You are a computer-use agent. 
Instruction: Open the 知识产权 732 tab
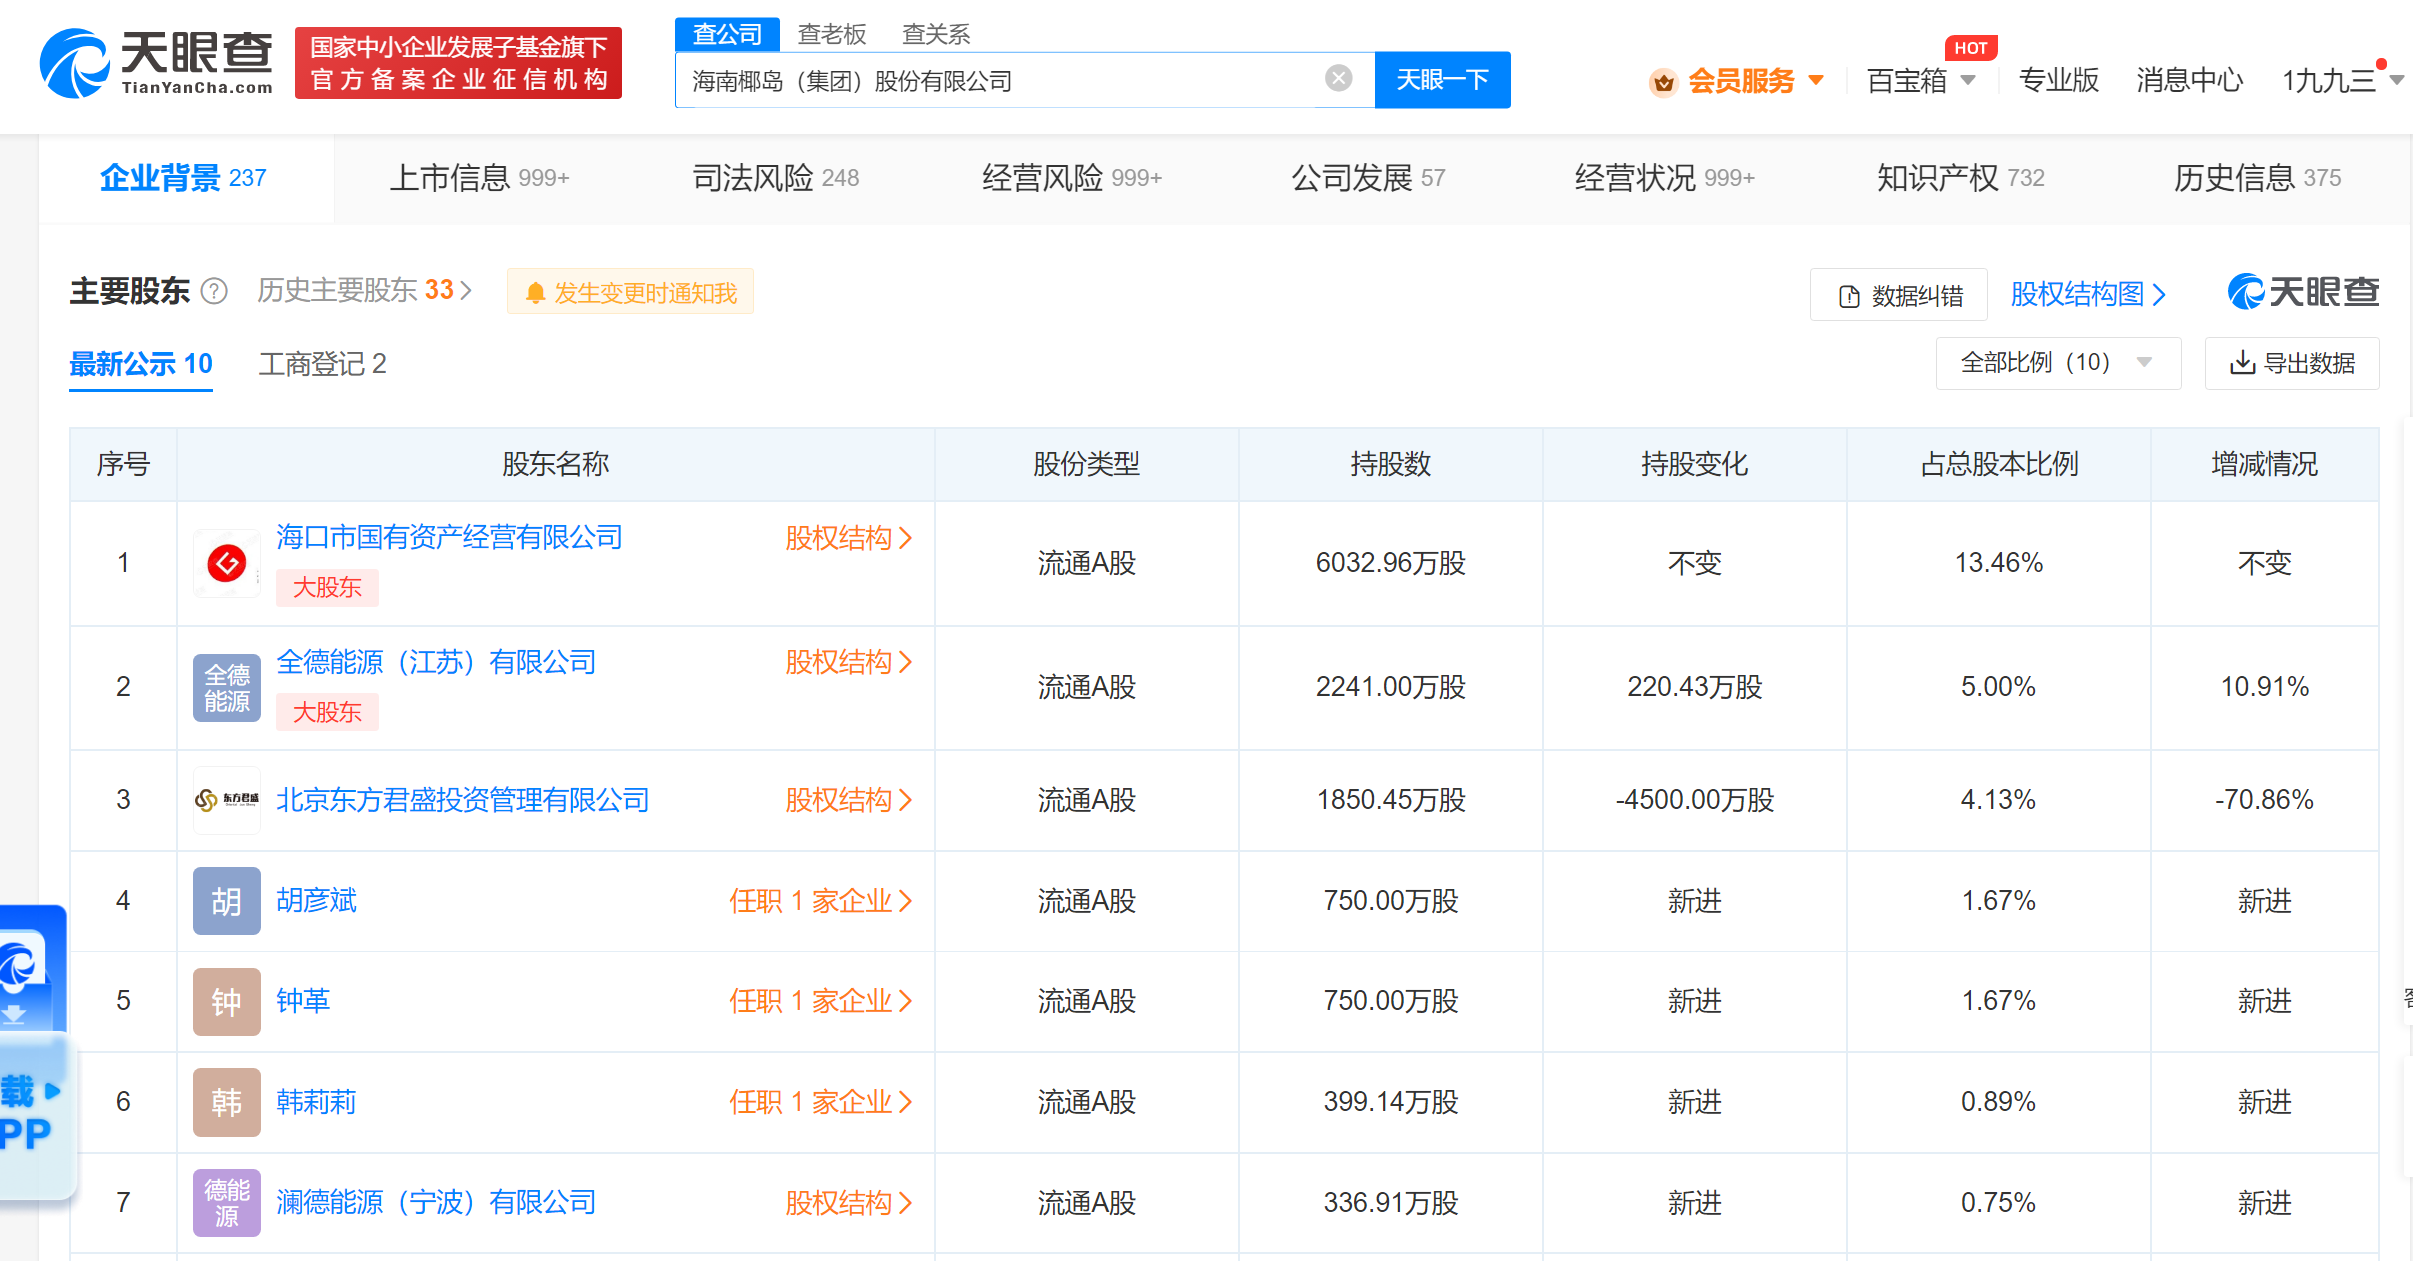click(1961, 178)
